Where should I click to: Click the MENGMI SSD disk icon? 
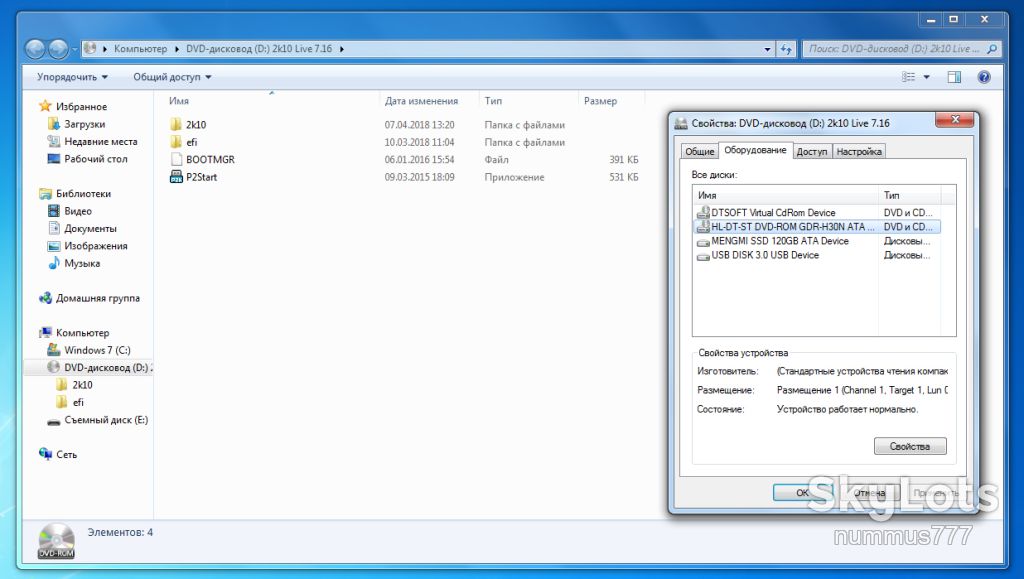703,242
